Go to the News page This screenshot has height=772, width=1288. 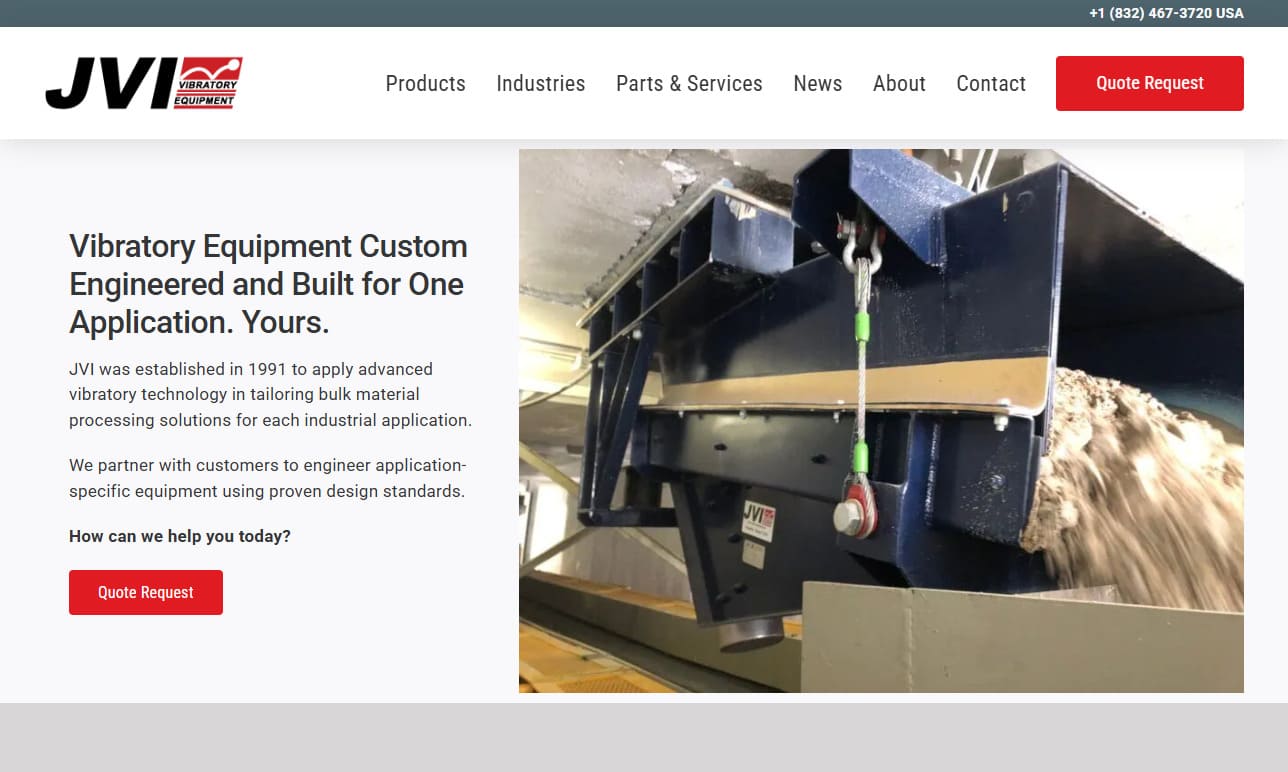817,83
